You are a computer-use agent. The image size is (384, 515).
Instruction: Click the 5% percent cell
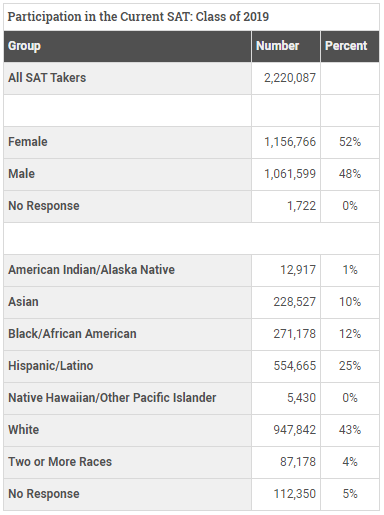(350, 494)
